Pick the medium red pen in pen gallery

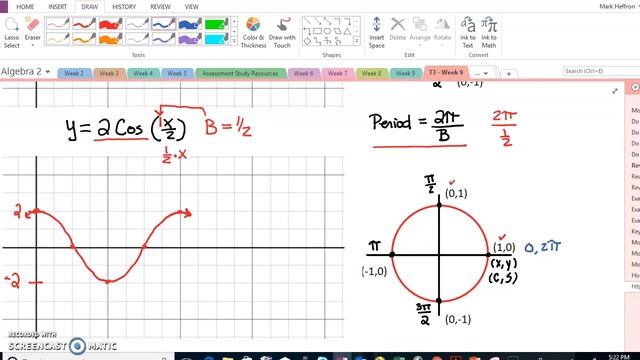[x=84, y=24]
